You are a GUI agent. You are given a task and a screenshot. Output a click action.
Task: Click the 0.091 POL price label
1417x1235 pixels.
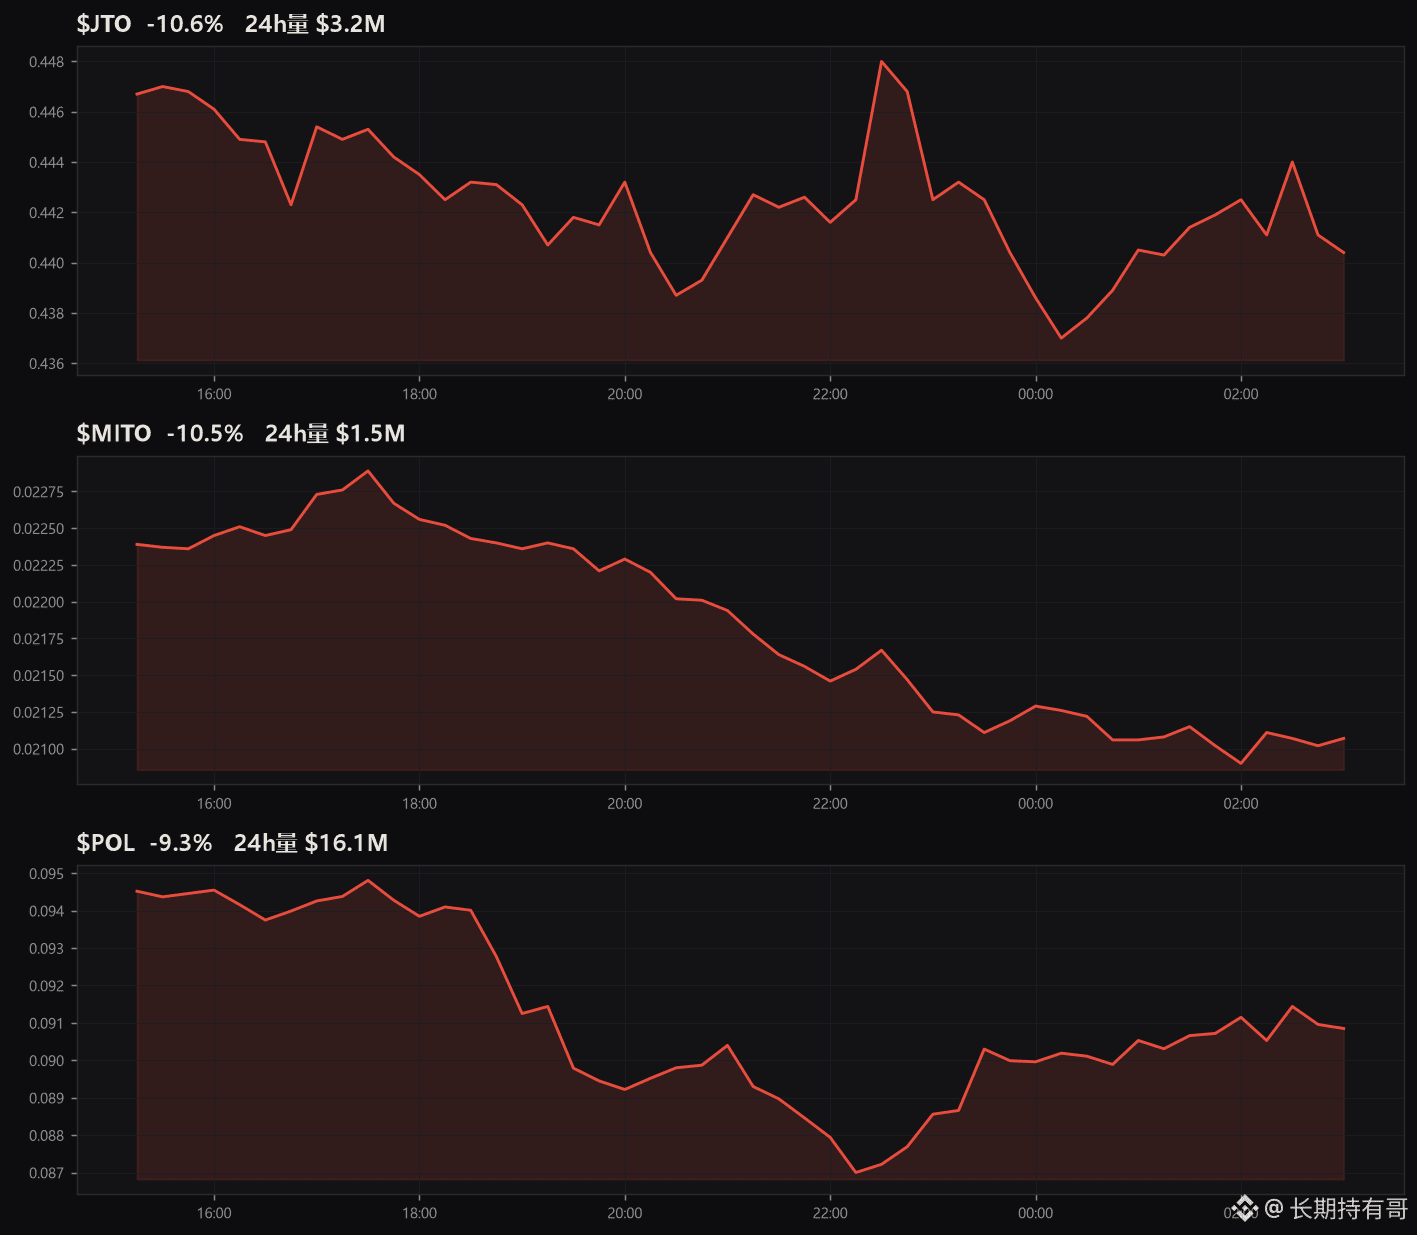(46, 1024)
